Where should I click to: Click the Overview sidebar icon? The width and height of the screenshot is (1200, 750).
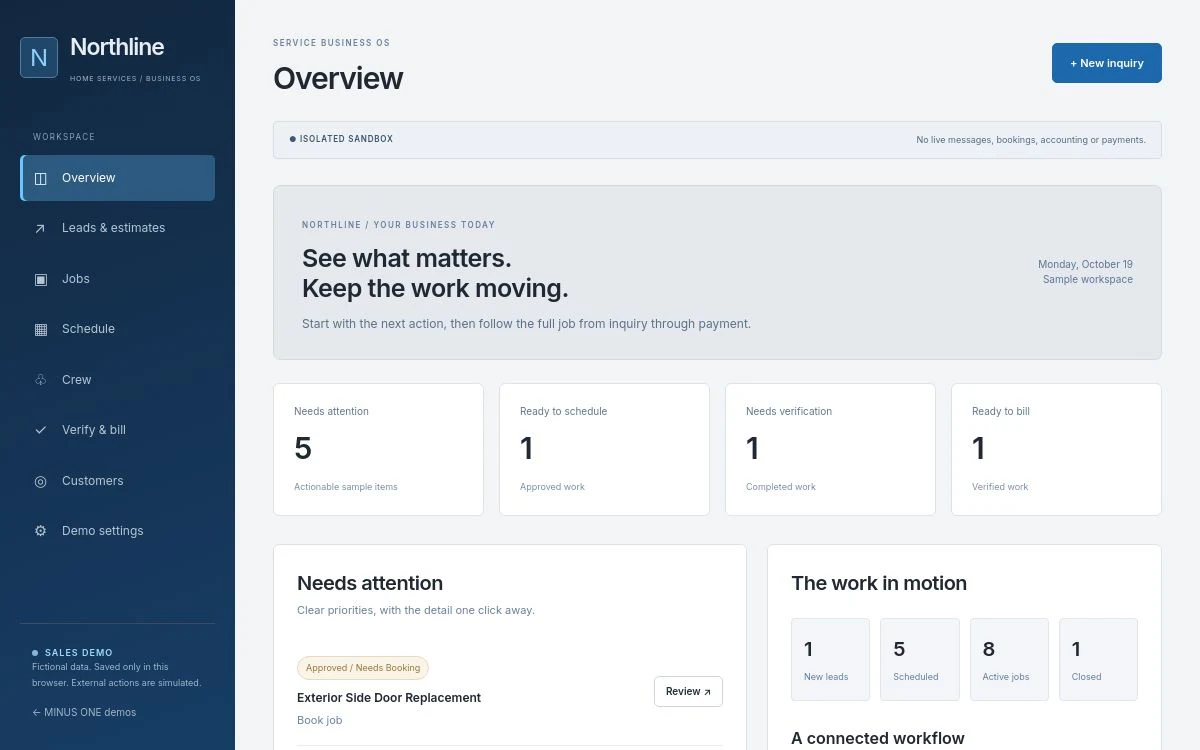coord(40,178)
